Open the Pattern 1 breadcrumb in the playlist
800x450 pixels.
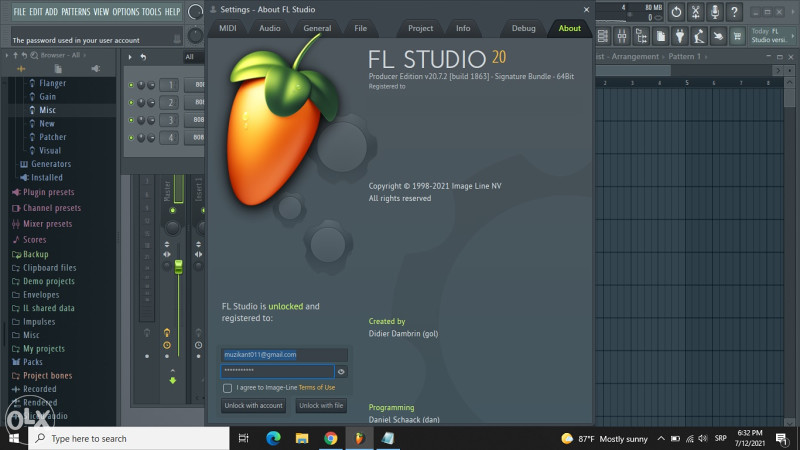point(684,56)
